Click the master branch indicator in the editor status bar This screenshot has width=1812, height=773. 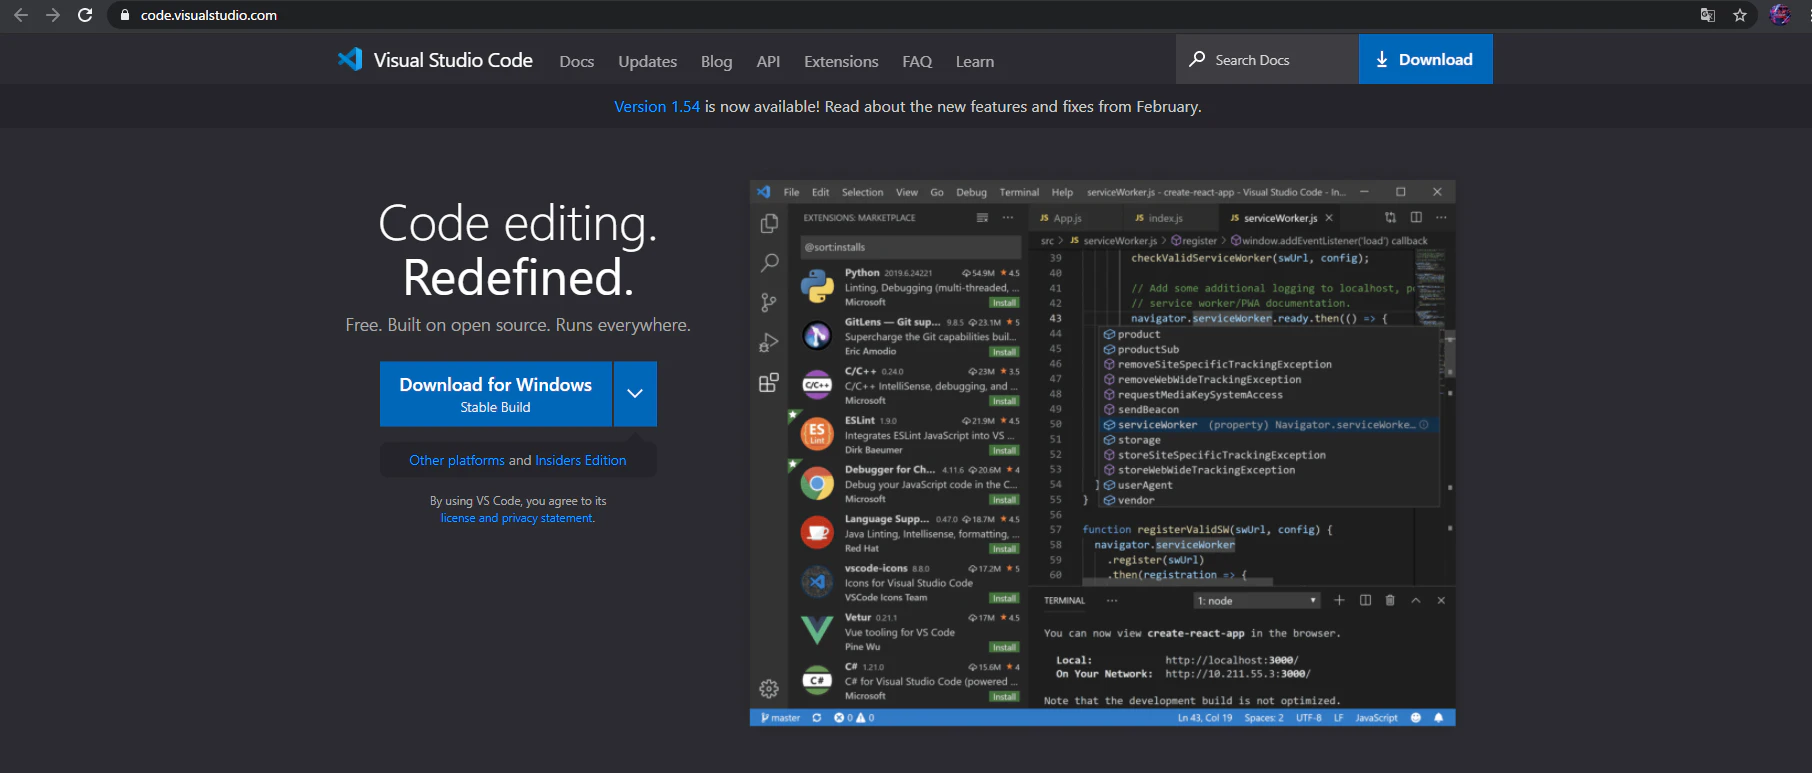tap(781, 718)
